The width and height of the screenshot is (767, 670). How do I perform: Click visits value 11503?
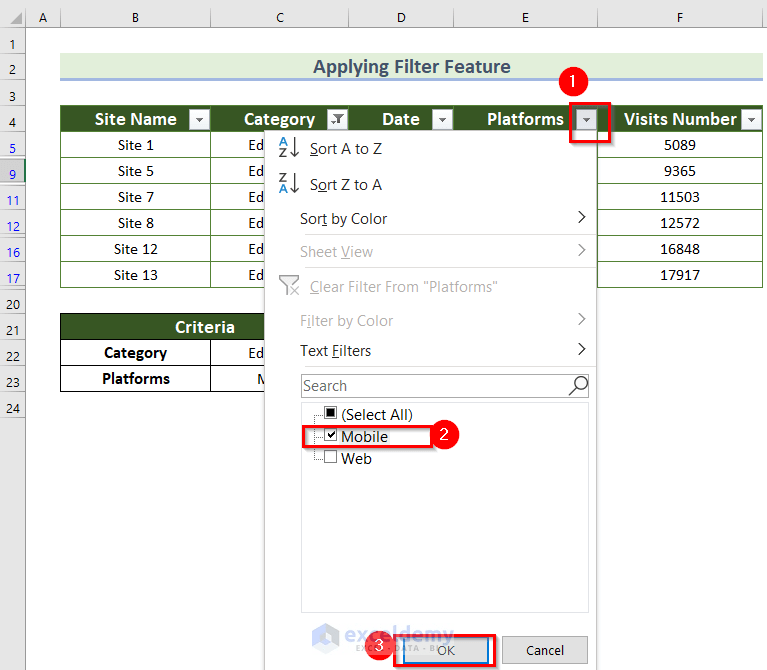click(x=680, y=197)
